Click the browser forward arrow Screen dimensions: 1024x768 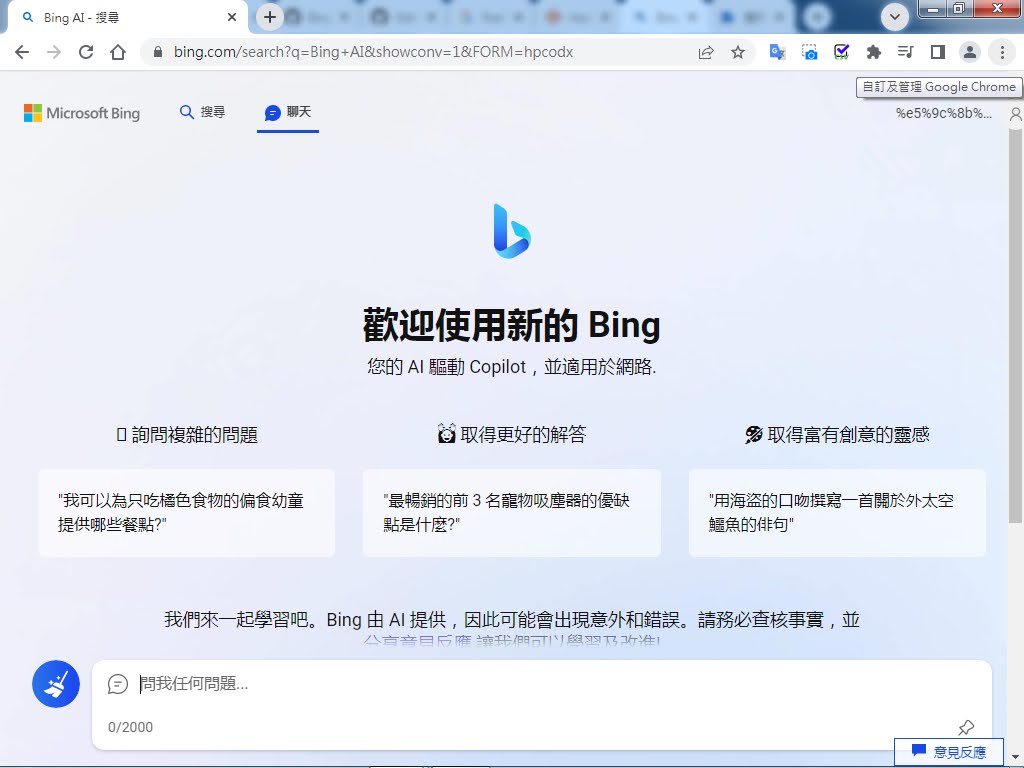[54, 52]
